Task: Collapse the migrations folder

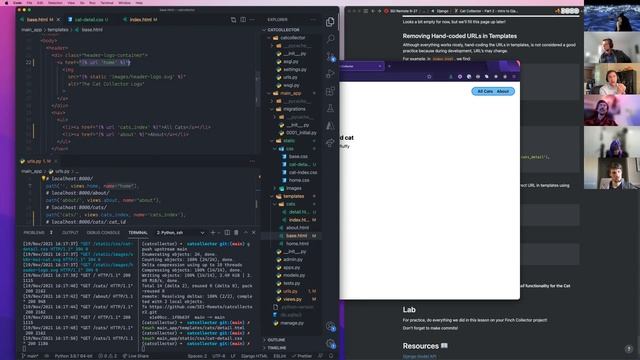Action: [x=295, y=109]
